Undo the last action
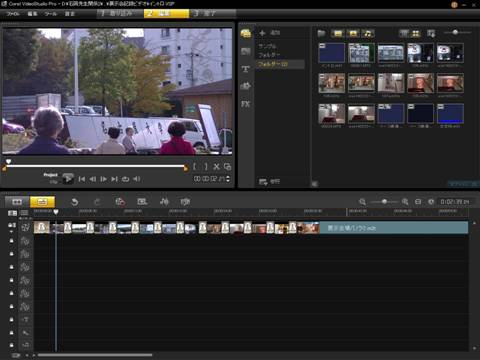Viewport: 480px width, 360px height. 75,202
